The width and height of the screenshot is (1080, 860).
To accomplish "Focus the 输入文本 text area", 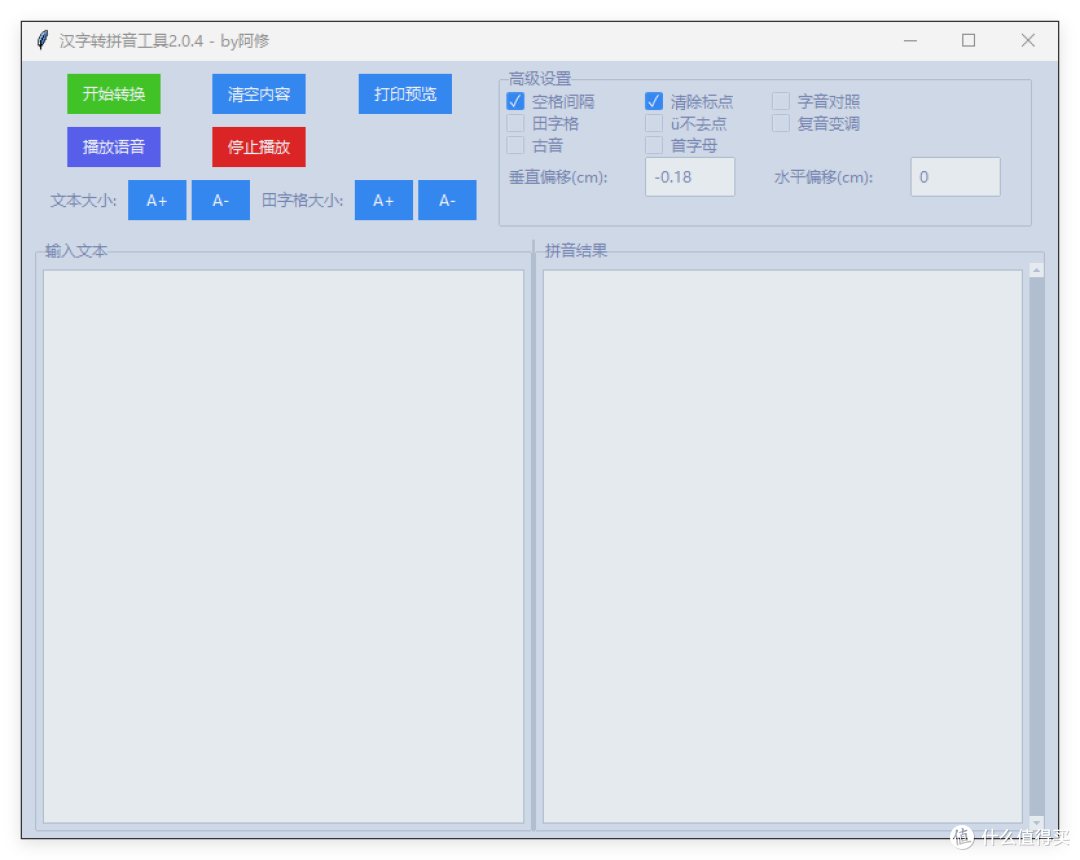I will (x=283, y=546).
